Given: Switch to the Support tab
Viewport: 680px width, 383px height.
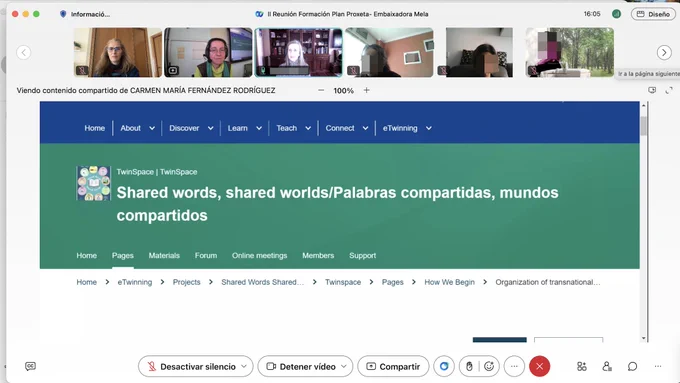Looking at the screenshot, I should click(363, 255).
